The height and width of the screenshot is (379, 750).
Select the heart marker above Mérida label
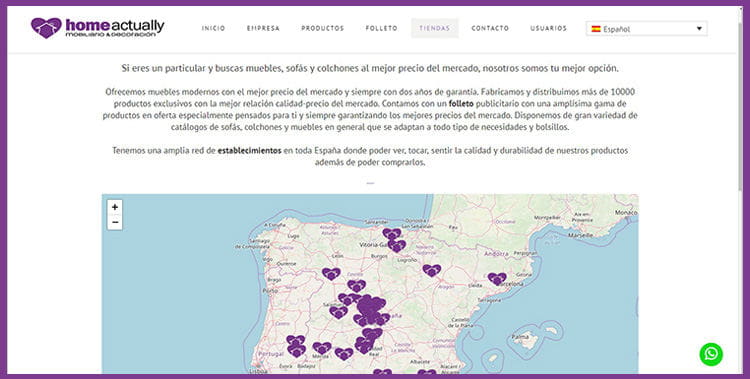321,348
